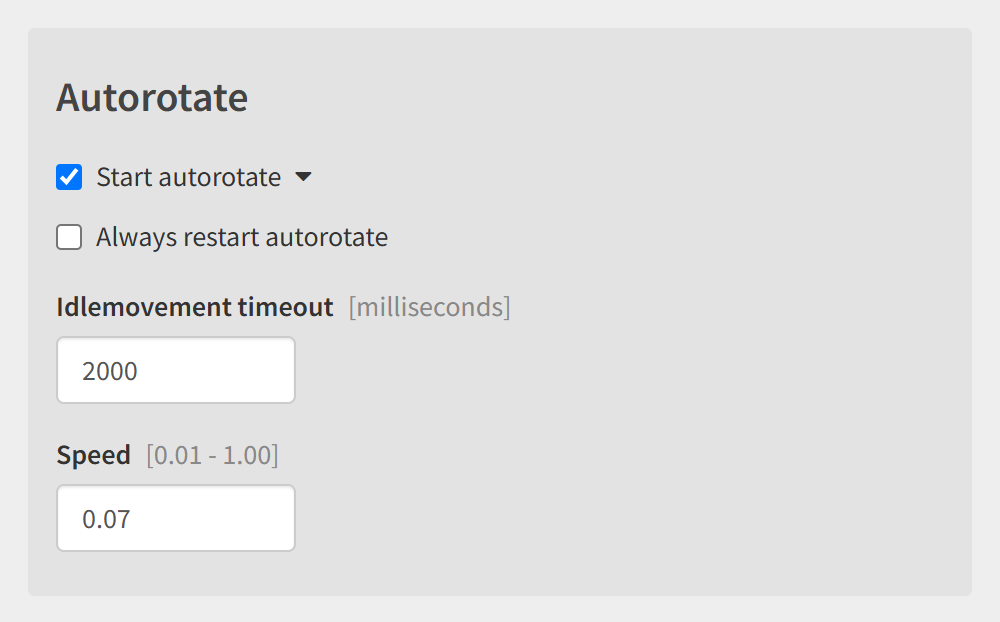Click the bold Speed label
This screenshot has height=622, width=1000.
93,455
